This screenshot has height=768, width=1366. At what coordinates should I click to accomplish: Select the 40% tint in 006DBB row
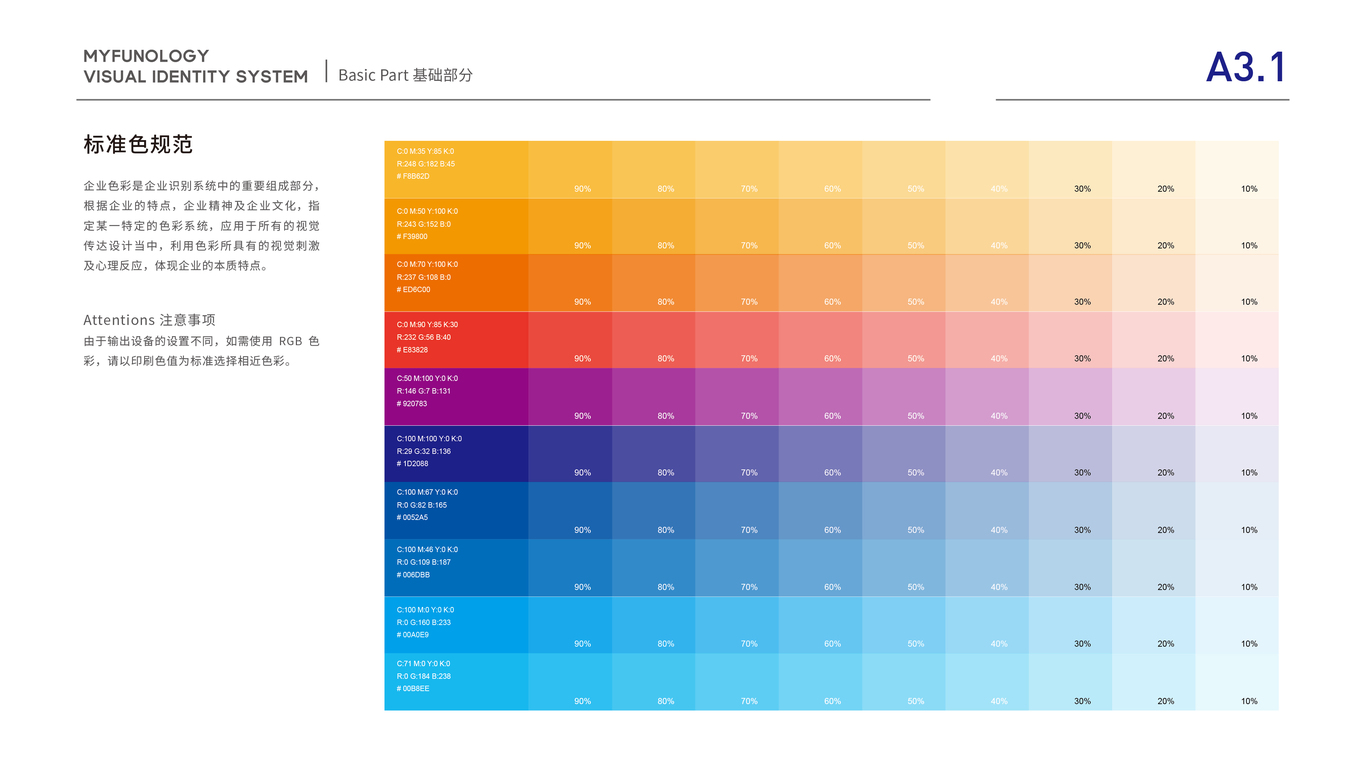tap(987, 568)
